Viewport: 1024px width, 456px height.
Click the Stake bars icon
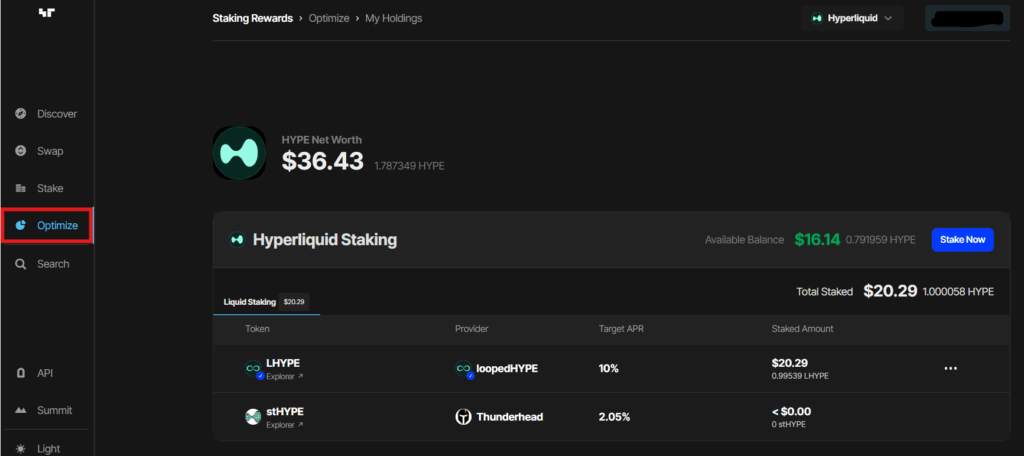(x=21, y=188)
